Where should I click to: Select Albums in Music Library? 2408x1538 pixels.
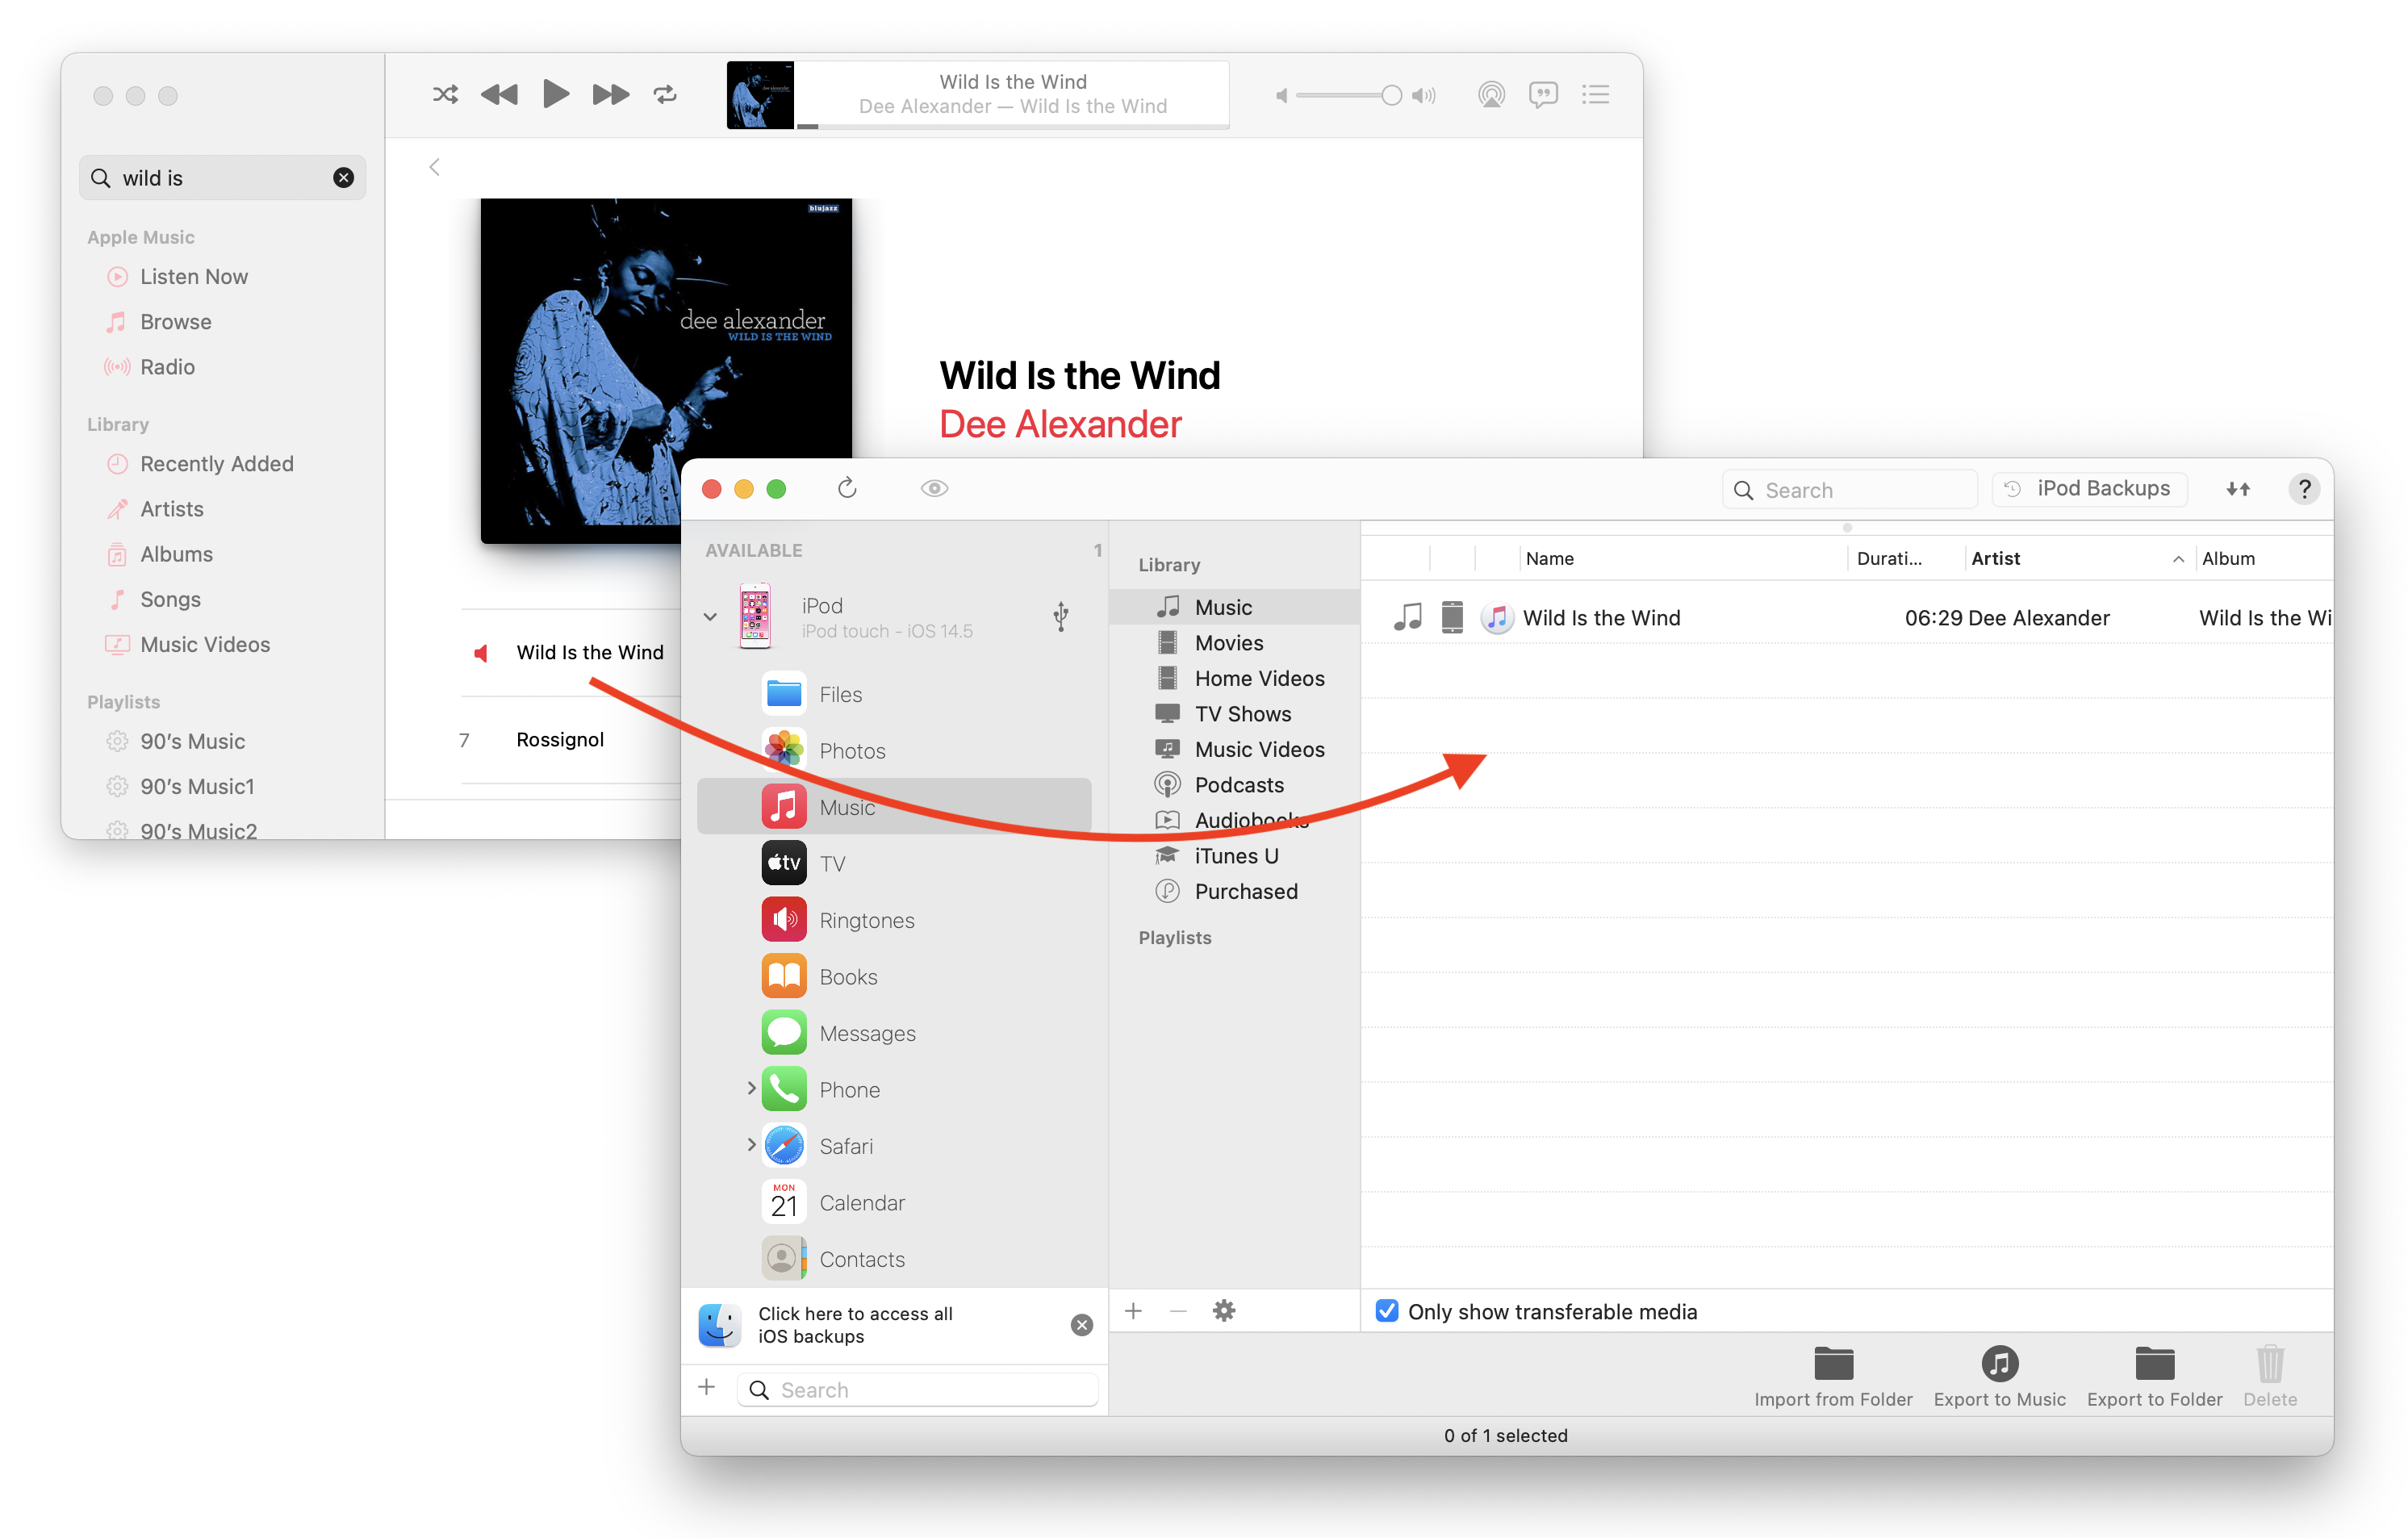tap(176, 554)
